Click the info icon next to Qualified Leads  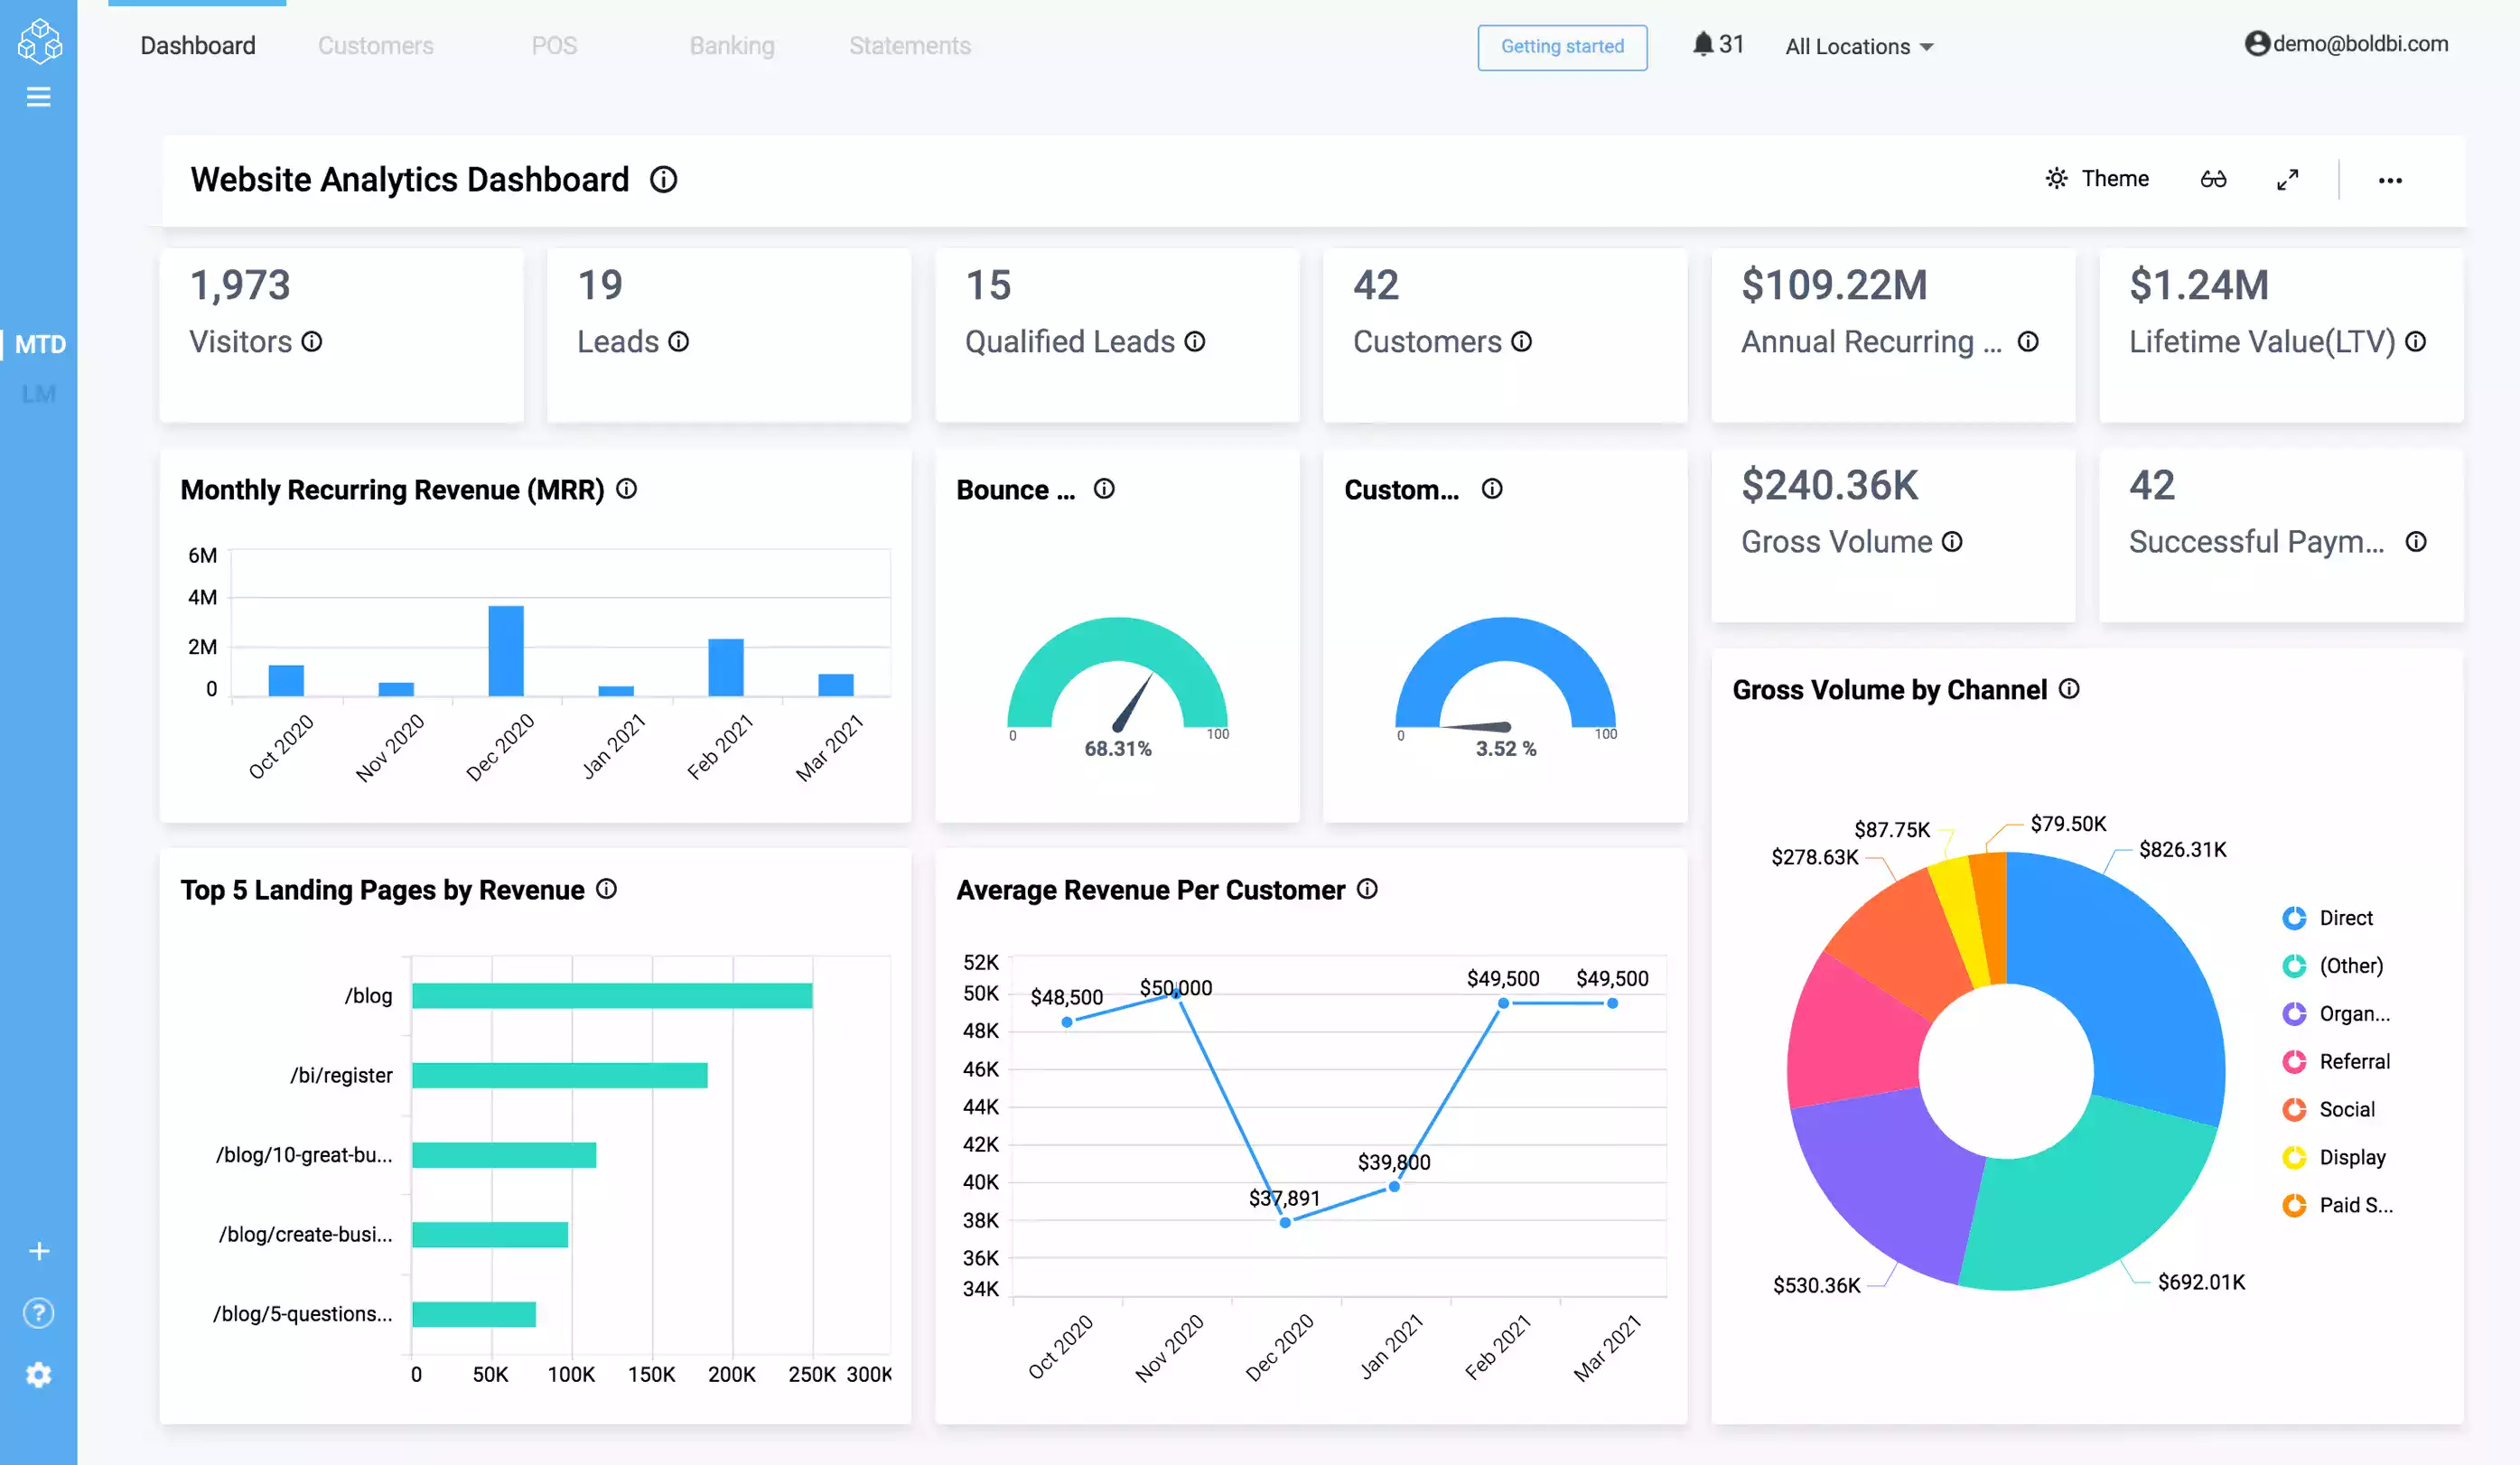coord(1195,342)
